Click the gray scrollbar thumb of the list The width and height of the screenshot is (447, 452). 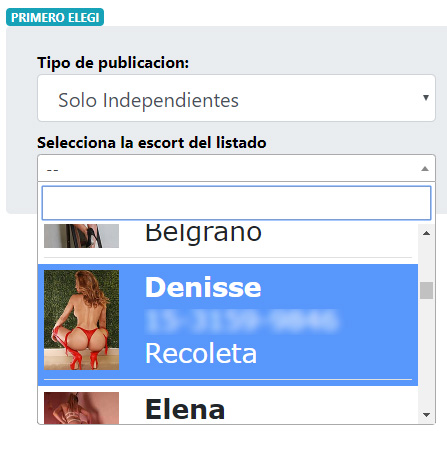click(426, 291)
